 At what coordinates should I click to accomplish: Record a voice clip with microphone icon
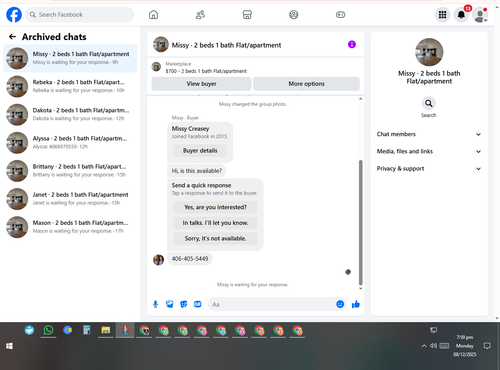point(155,304)
